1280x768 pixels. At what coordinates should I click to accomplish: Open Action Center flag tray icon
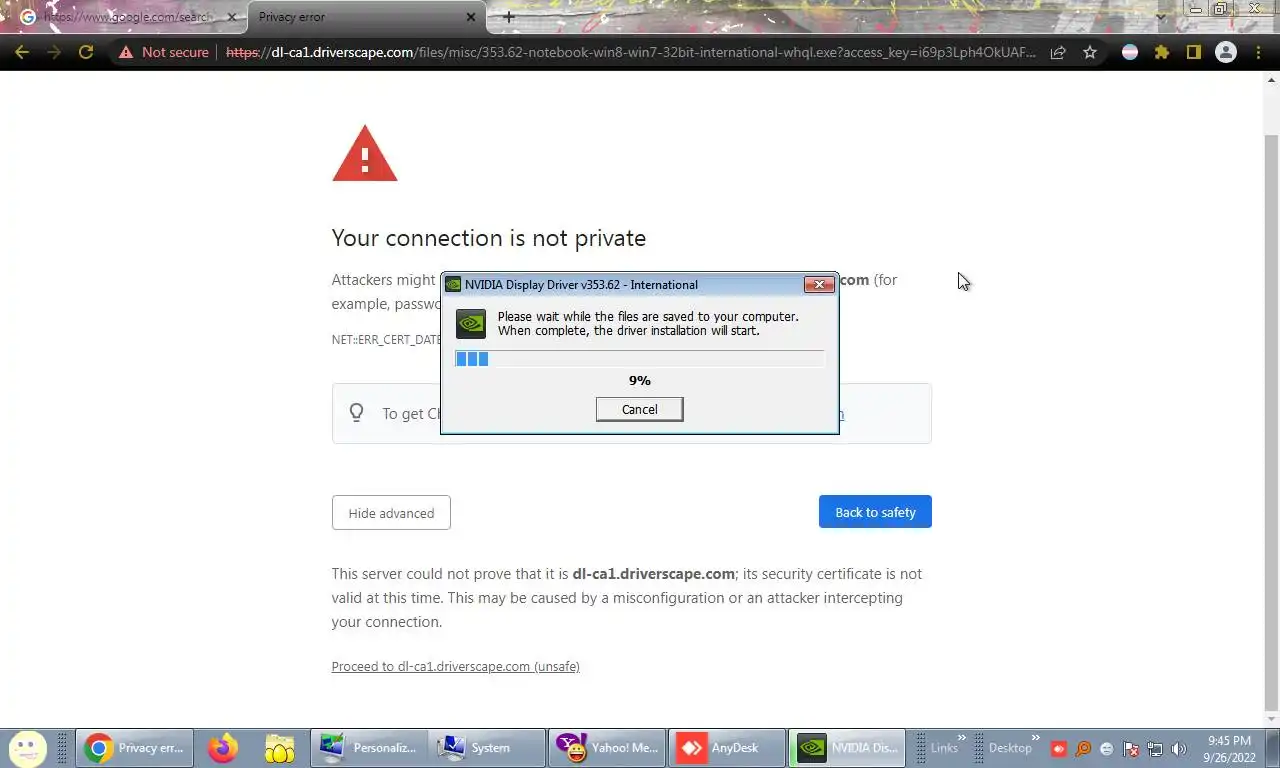(x=1131, y=748)
